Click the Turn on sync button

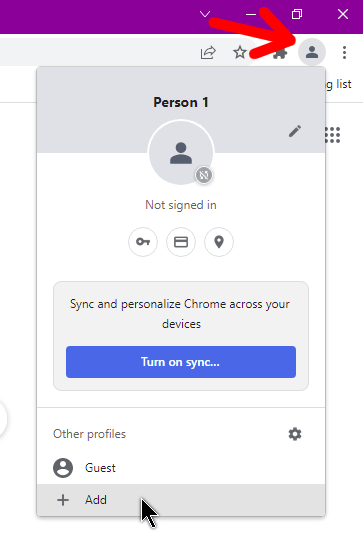point(181,362)
